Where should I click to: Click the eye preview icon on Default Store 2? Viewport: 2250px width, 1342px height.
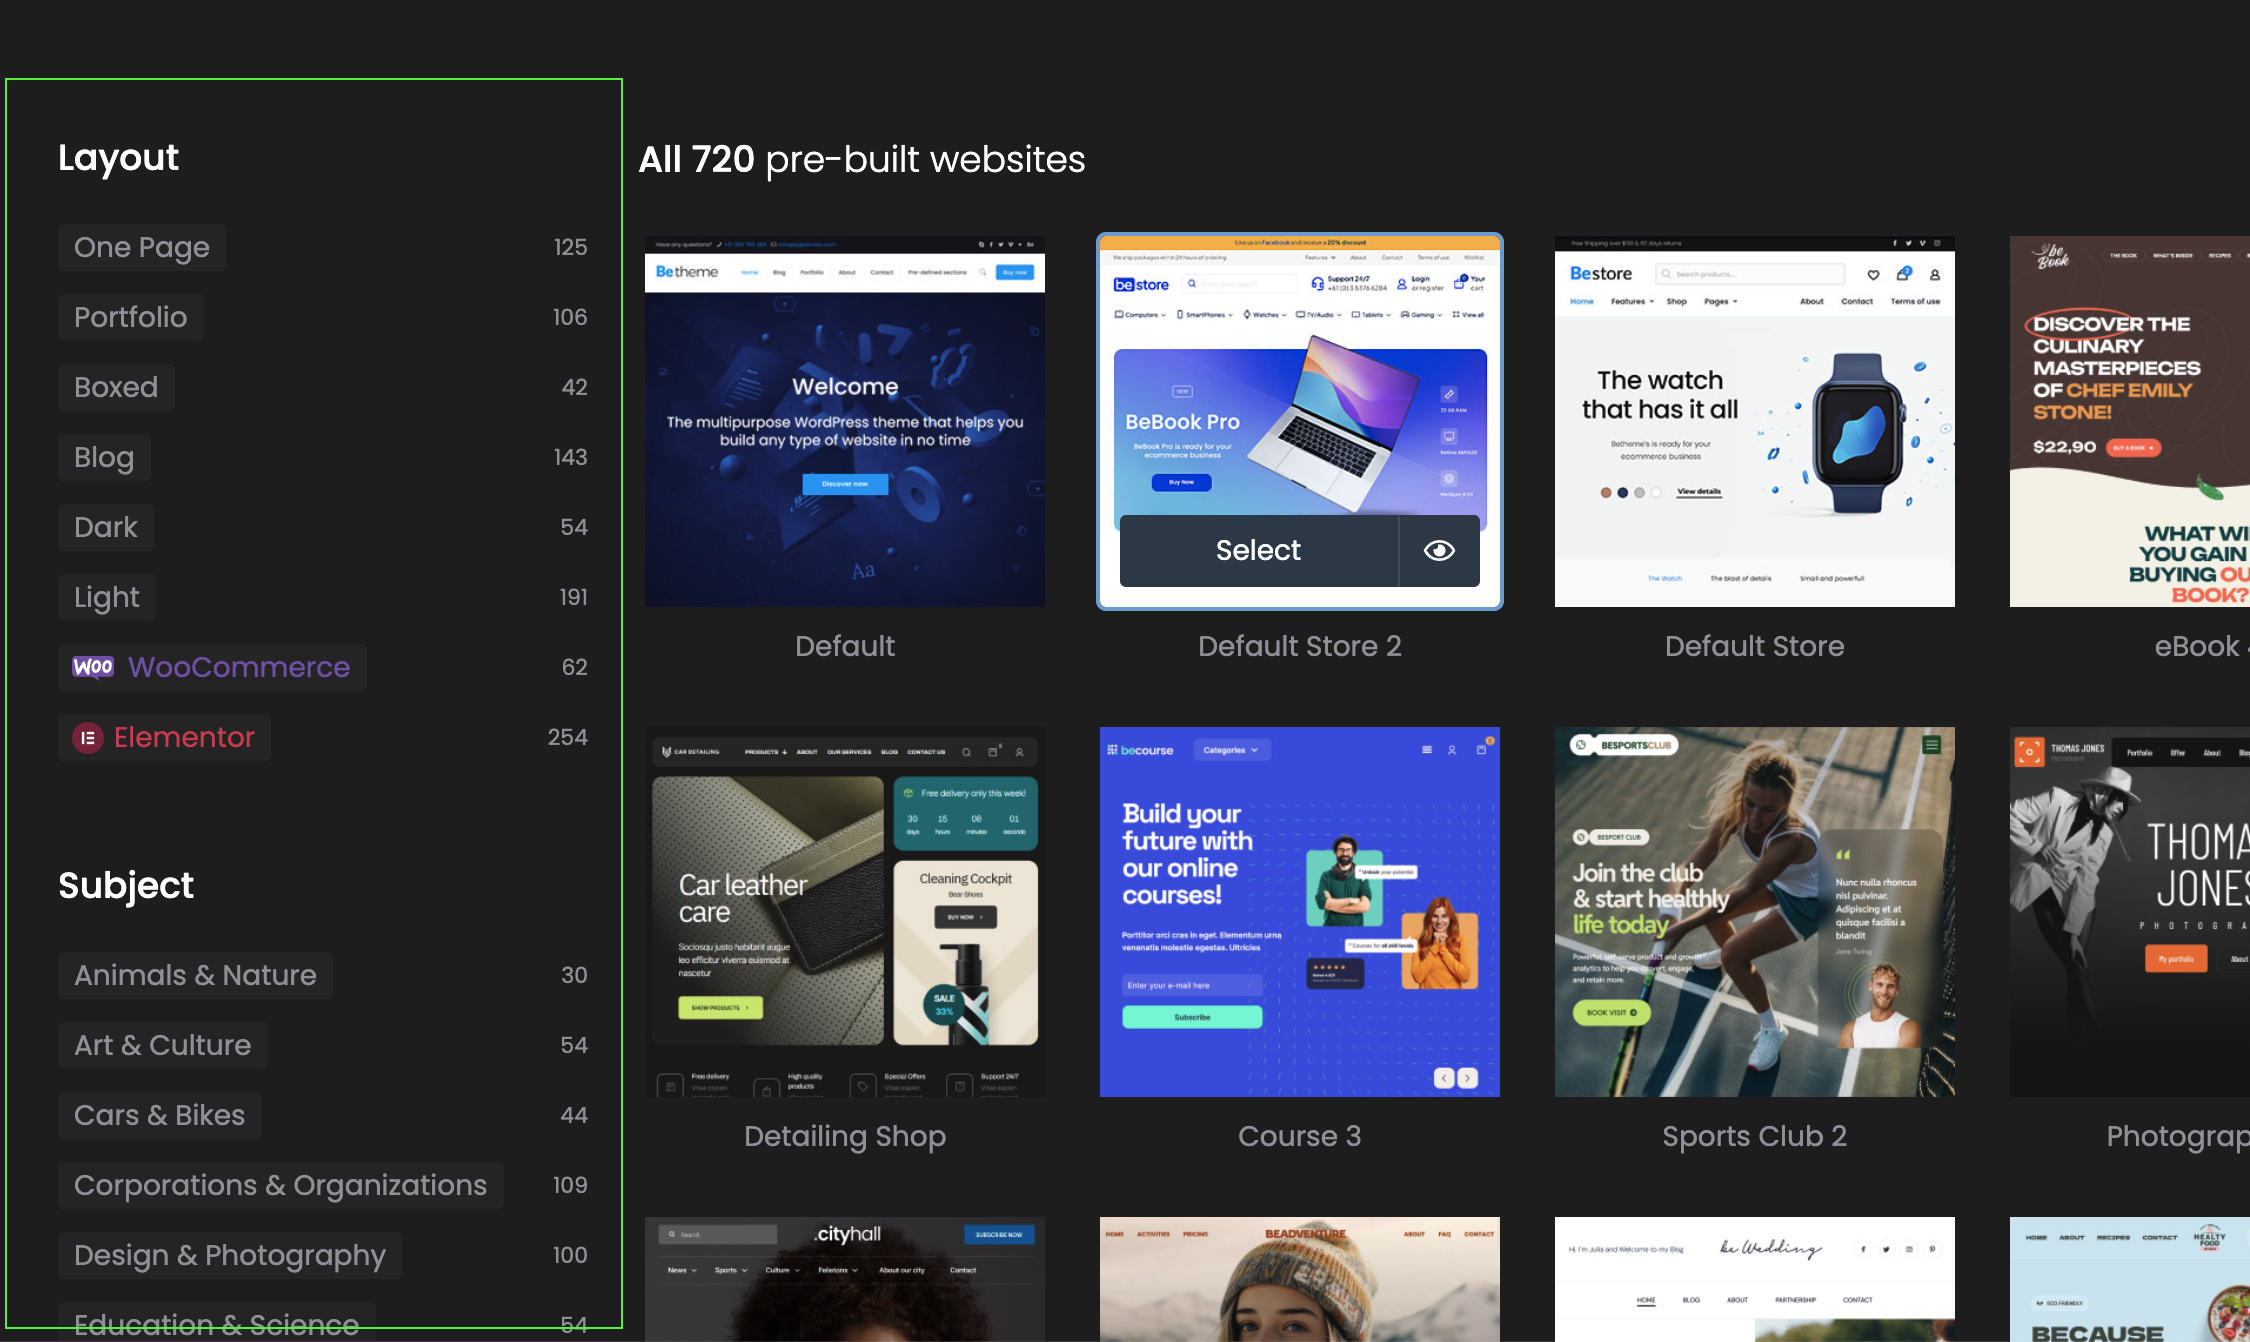pyautogui.click(x=1439, y=551)
